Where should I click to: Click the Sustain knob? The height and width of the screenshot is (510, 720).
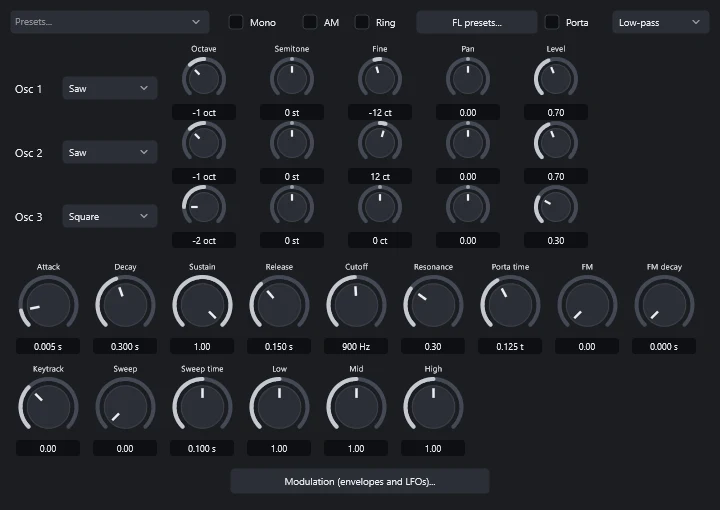202,305
